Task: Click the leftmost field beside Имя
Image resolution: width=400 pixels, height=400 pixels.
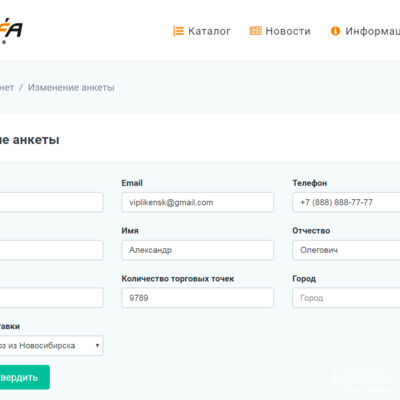Action: [51, 250]
